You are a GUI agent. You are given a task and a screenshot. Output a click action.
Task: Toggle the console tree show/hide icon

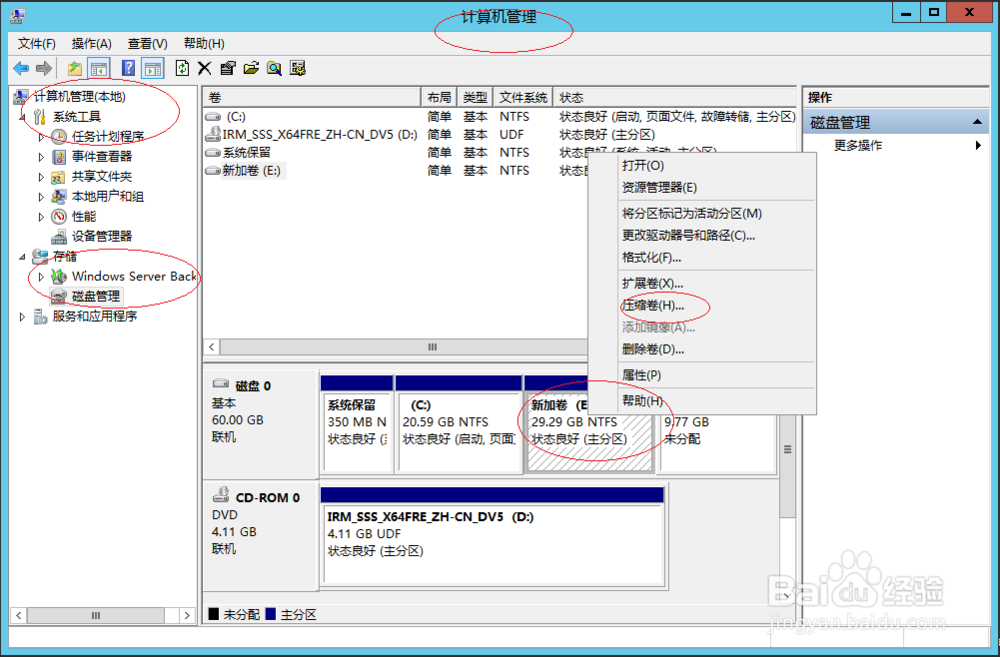pos(98,68)
